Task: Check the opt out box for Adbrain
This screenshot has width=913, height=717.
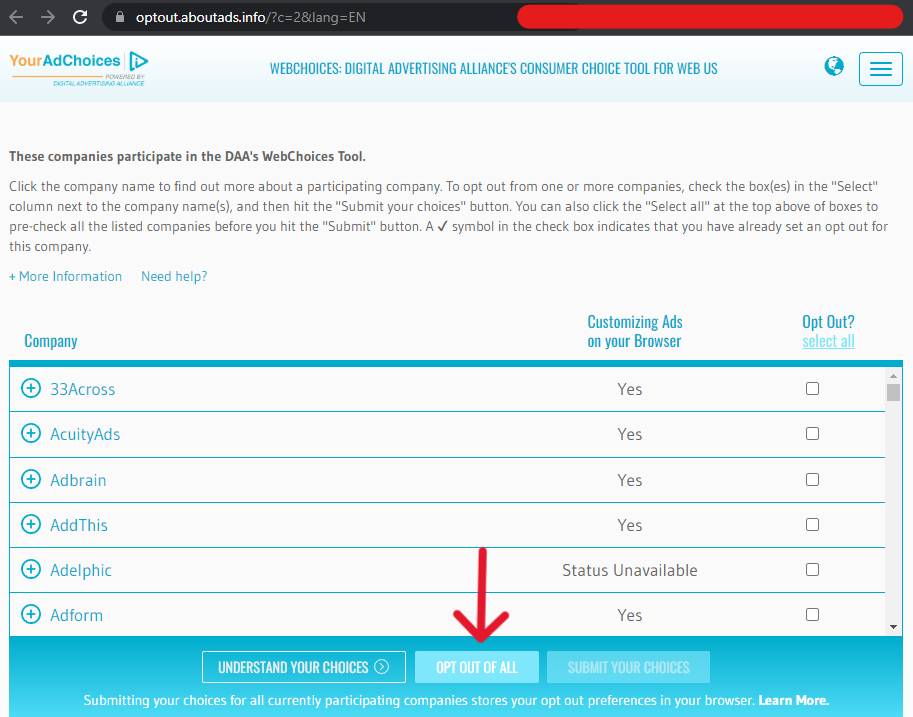Action: 812,479
